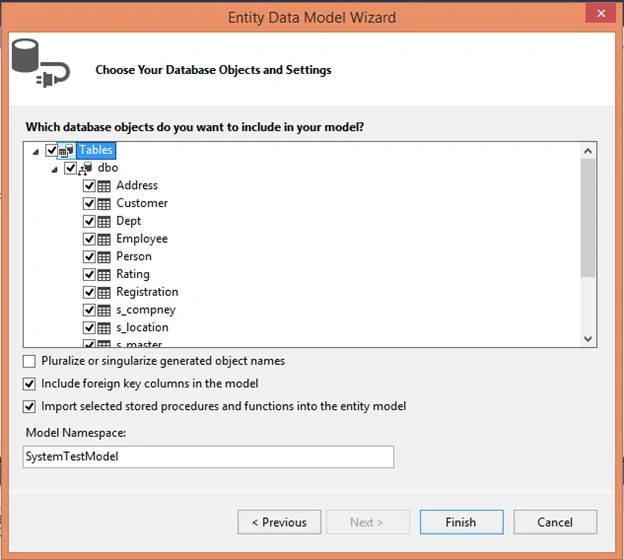Click the object list scroll up arrow
The height and width of the screenshot is (560, 624).
pyautogui.click(x=588, y=151)
